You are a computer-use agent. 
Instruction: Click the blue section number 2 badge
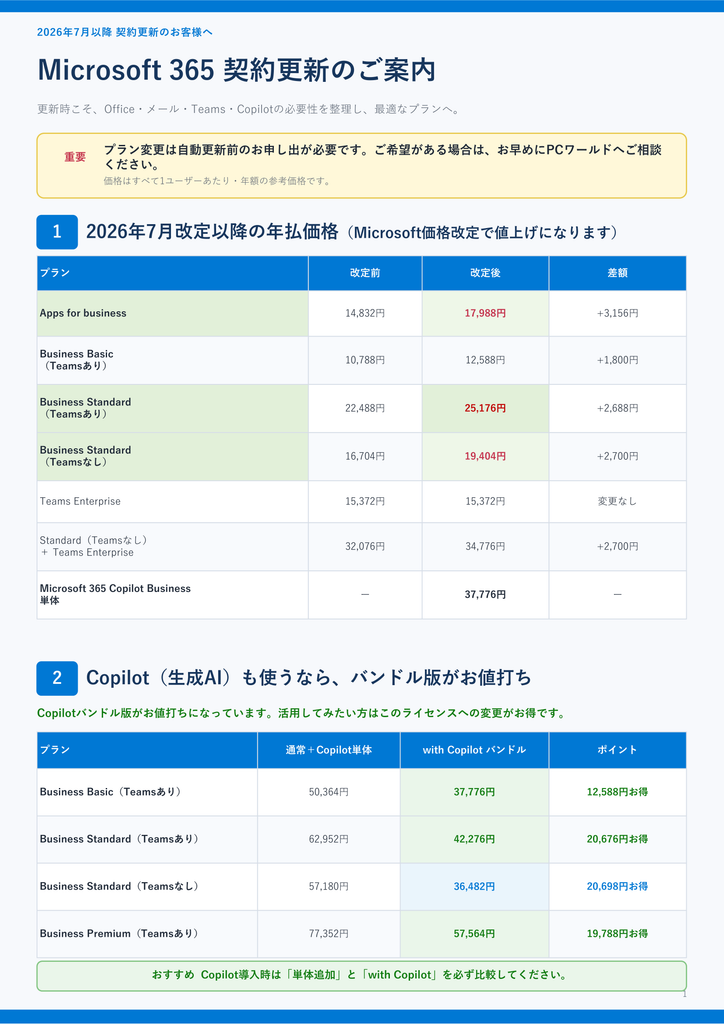click(x=57, y=678)
